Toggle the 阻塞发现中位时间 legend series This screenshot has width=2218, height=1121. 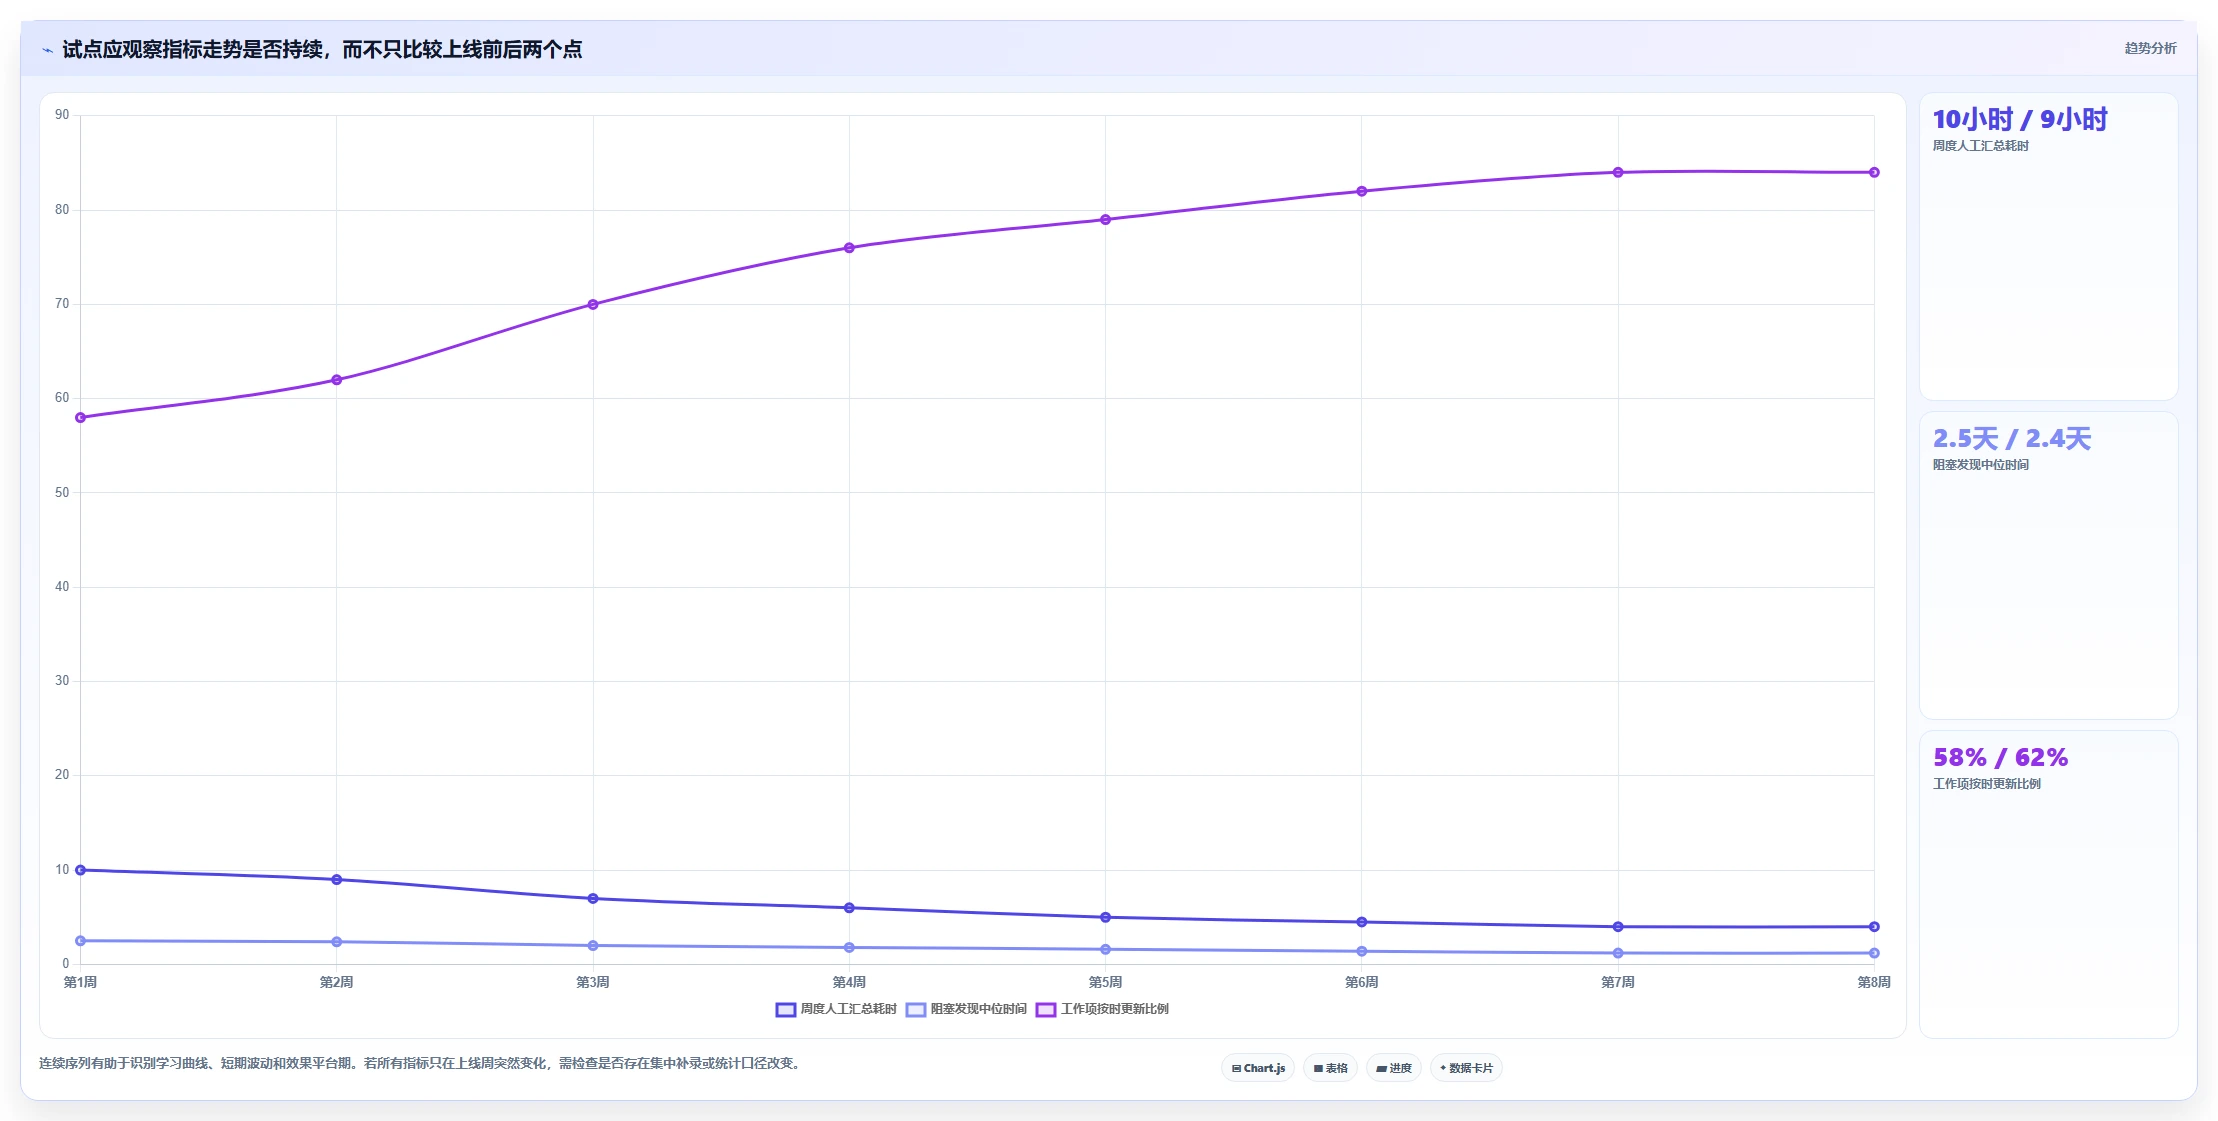pos(966,1009)
